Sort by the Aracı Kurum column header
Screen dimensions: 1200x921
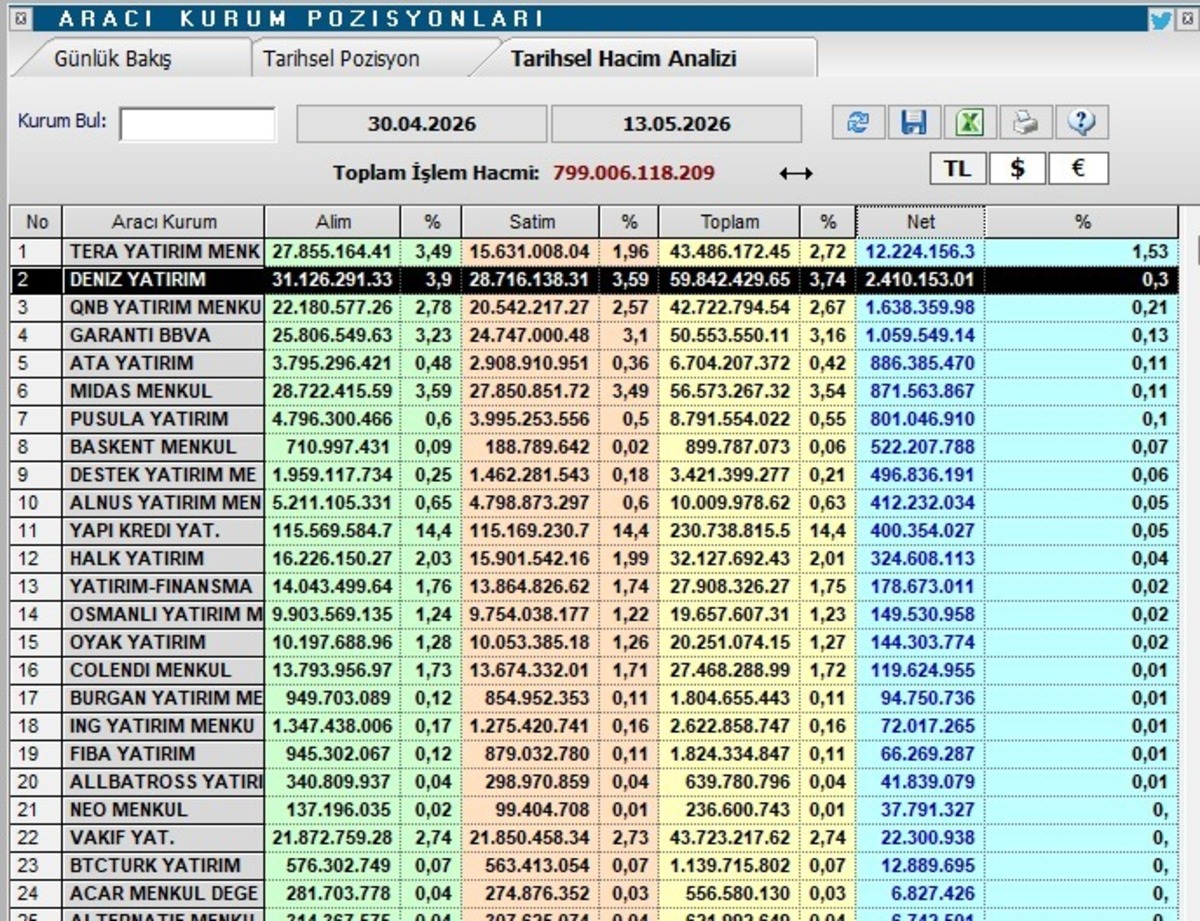click(164, 222)
